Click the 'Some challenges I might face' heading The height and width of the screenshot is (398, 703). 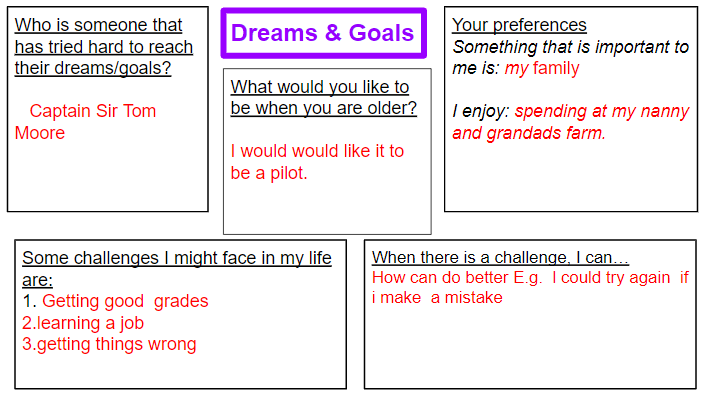pos(177,268)
